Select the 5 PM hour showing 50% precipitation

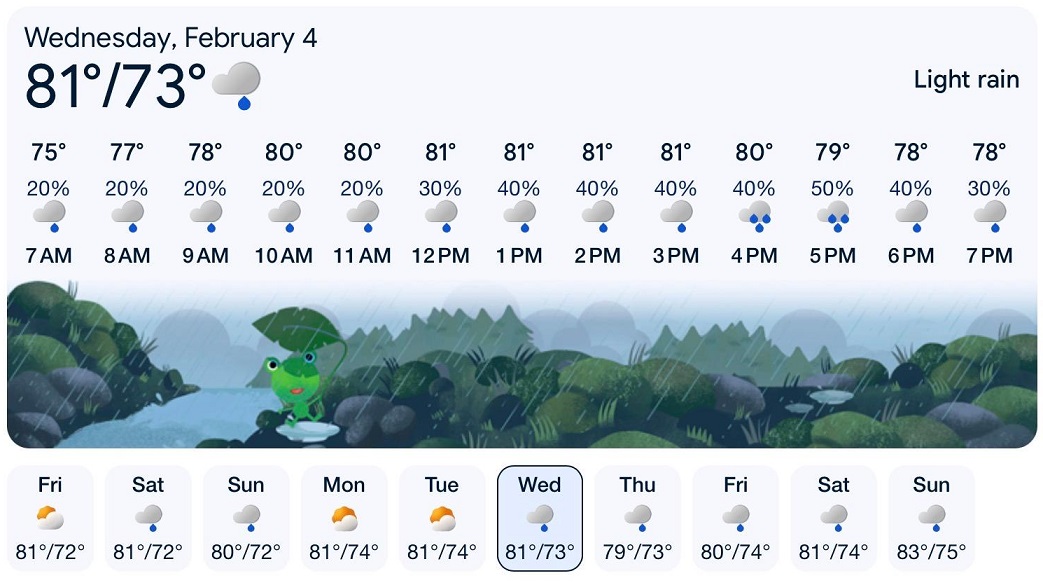(833, 200)
